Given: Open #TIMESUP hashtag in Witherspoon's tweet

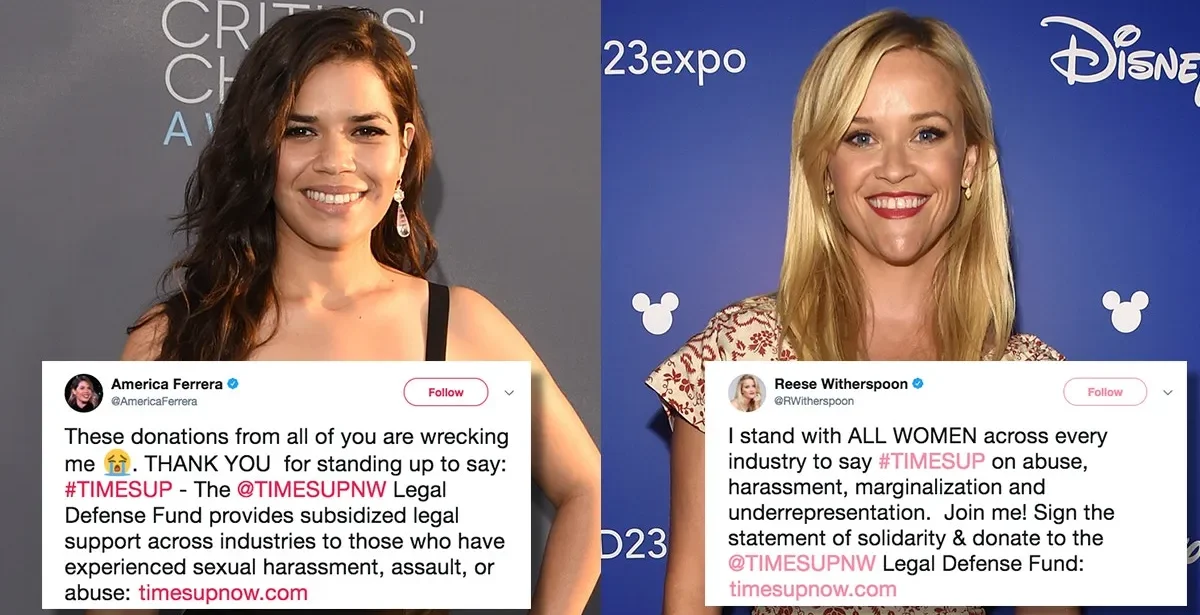Looking at the screenshot, I should point(931,462).
